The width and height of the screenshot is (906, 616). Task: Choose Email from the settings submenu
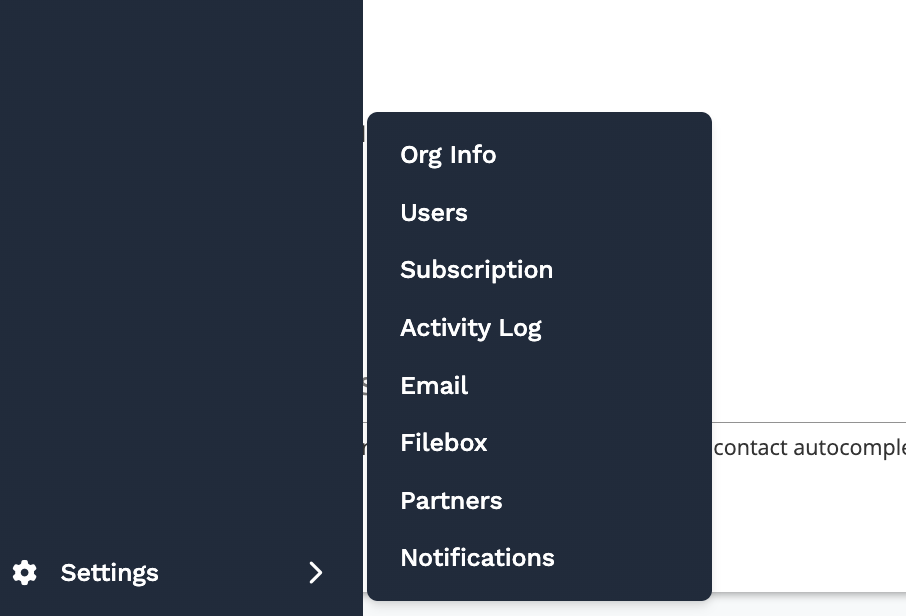pyautogui.click(x=434, y=386)
